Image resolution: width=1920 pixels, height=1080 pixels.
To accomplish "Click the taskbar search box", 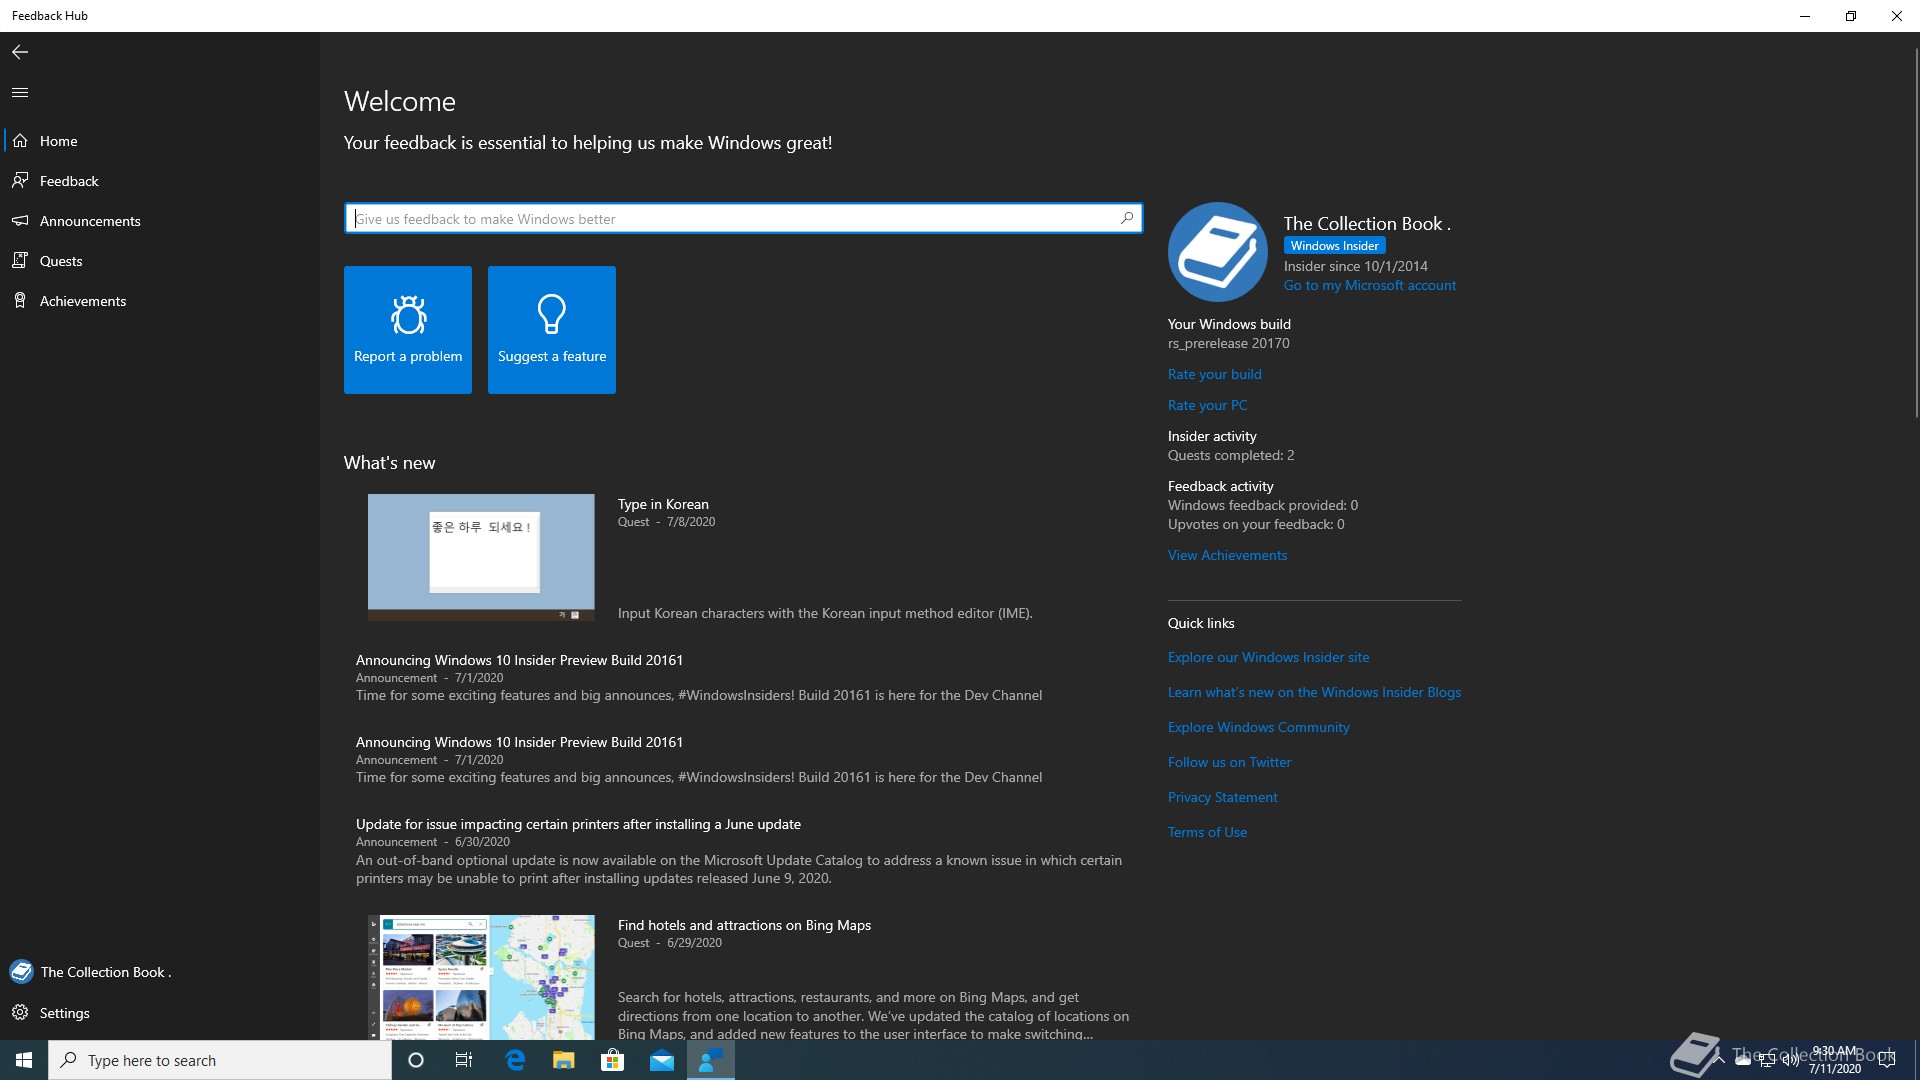I will (220, 1060).
